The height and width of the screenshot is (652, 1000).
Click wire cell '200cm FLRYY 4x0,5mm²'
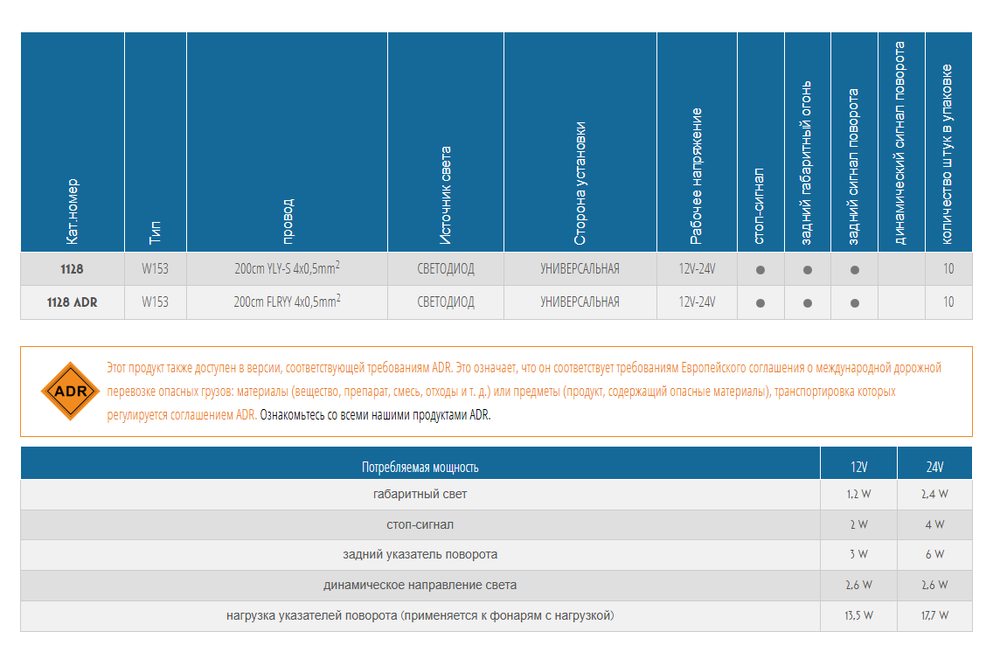point(287,301)
